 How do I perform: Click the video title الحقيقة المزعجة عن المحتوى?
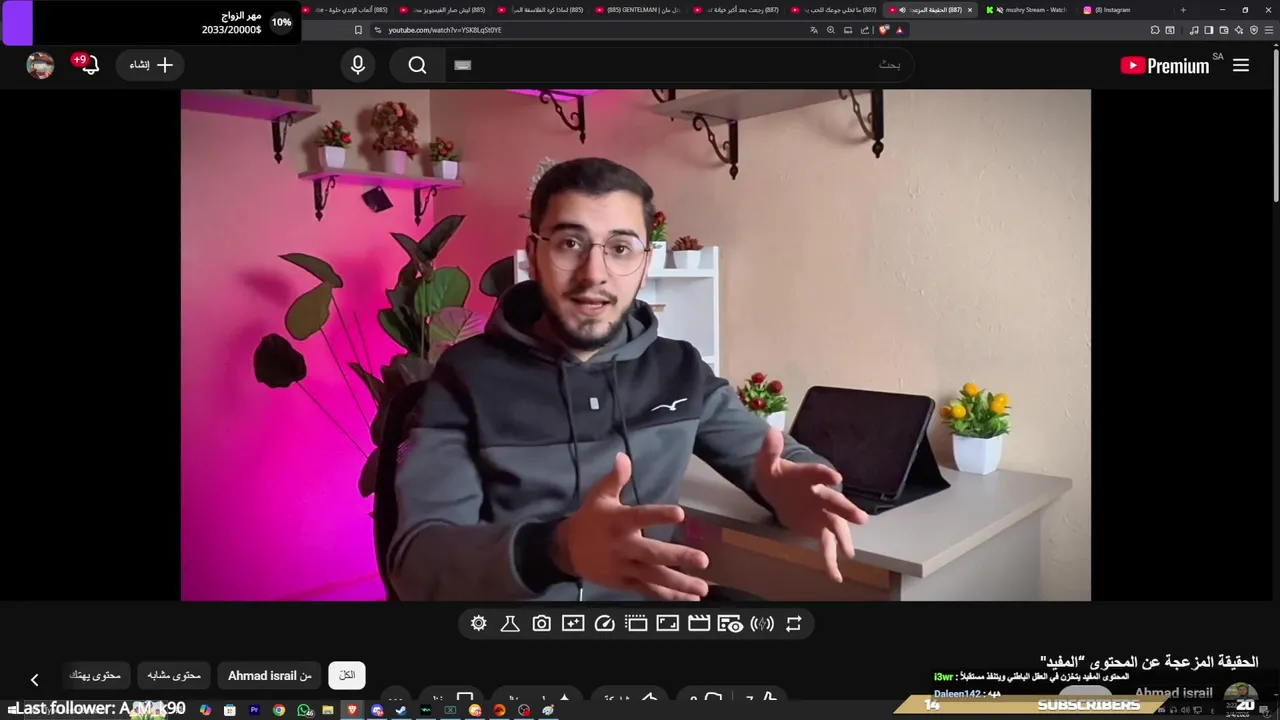click(1149, 662)
